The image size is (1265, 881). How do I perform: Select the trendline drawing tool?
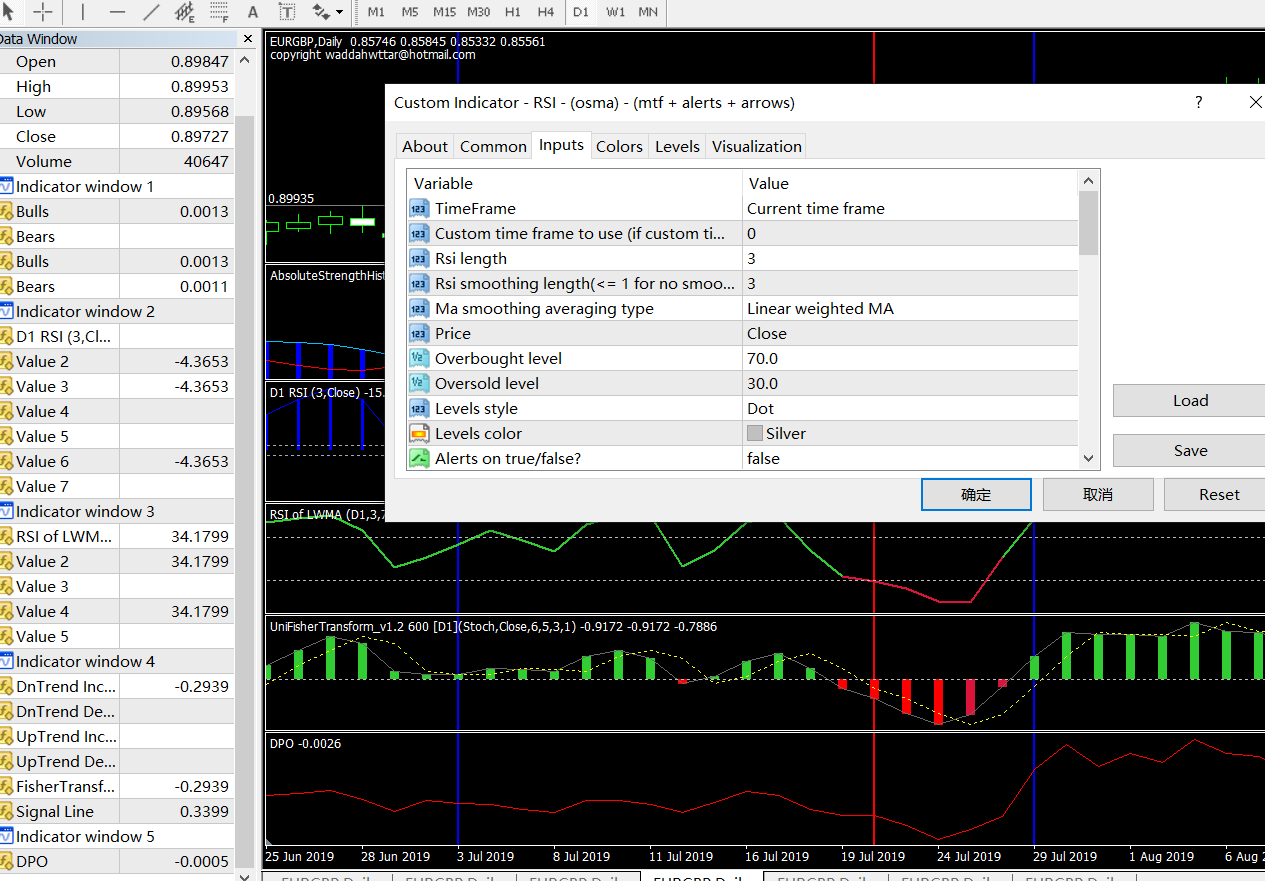[151, 12]
